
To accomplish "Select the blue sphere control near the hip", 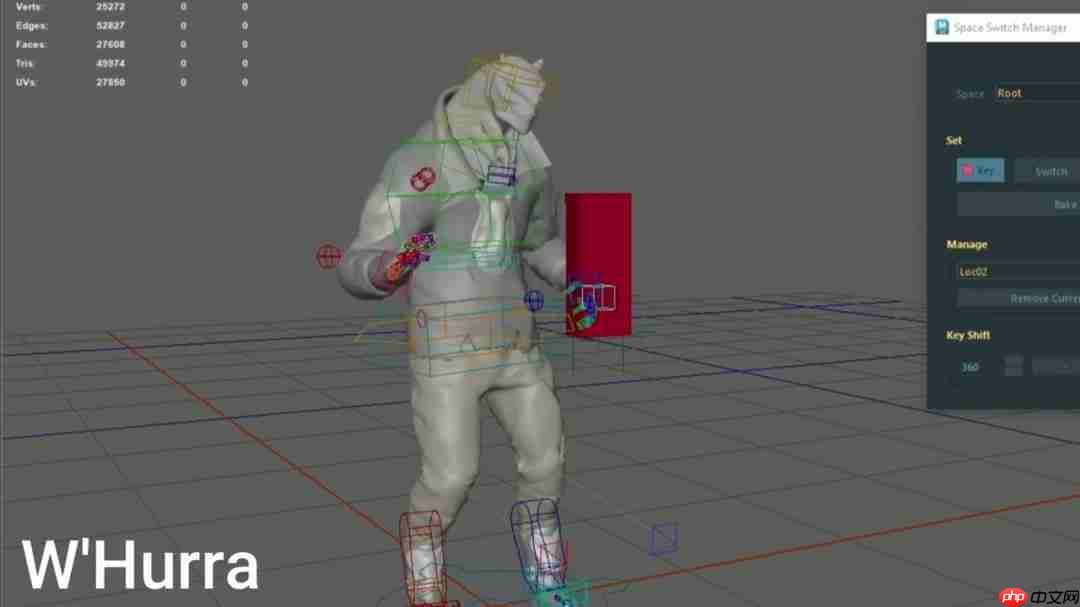I will pos(534,300).
